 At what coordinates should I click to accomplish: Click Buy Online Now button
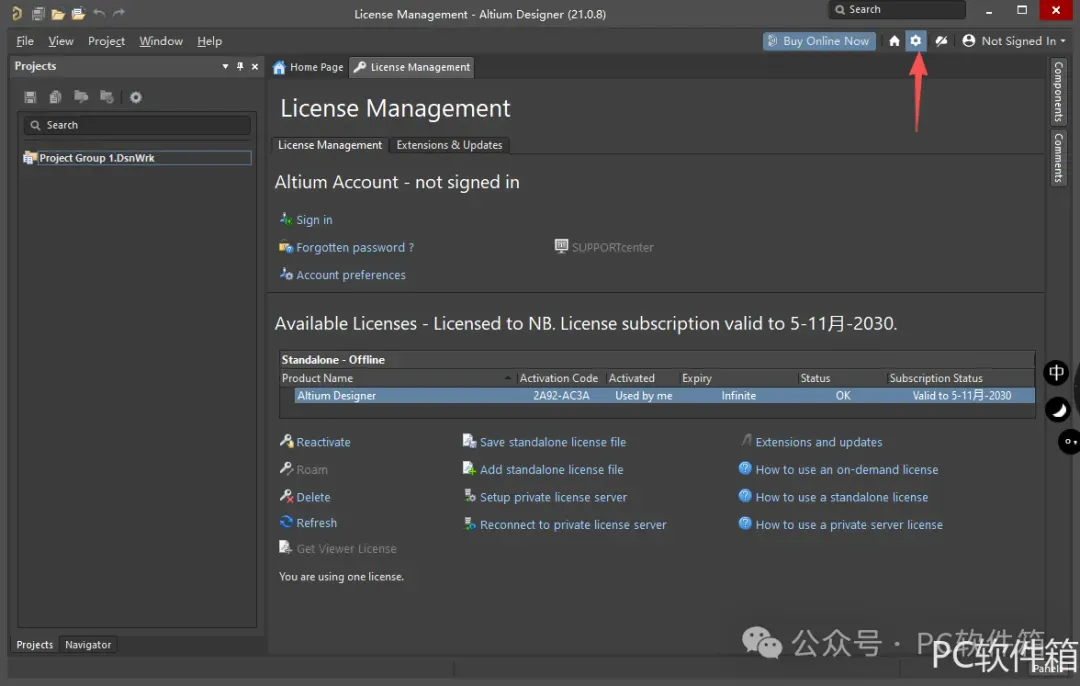click(x=819, y=41)
